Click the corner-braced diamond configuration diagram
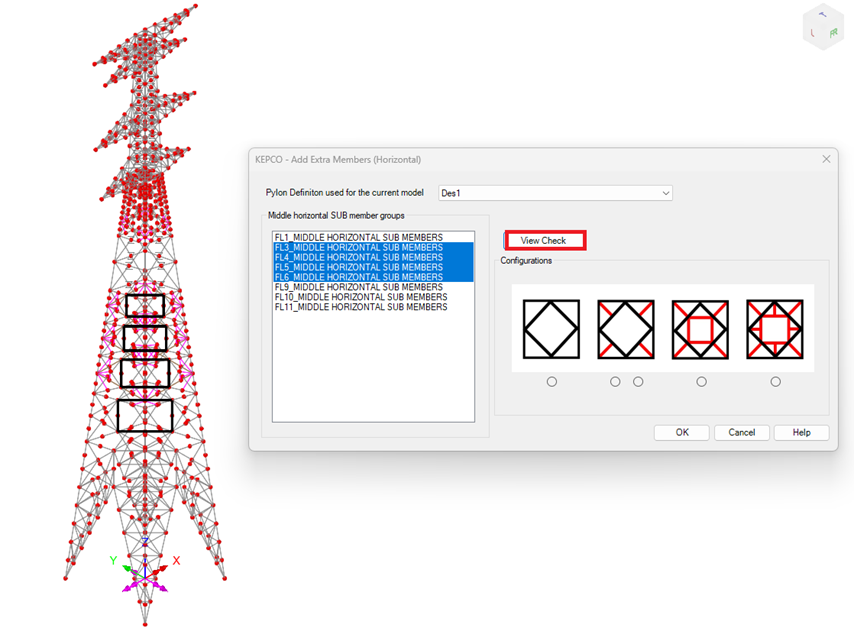This screenshot has height=641, width=854. (626, 329)
